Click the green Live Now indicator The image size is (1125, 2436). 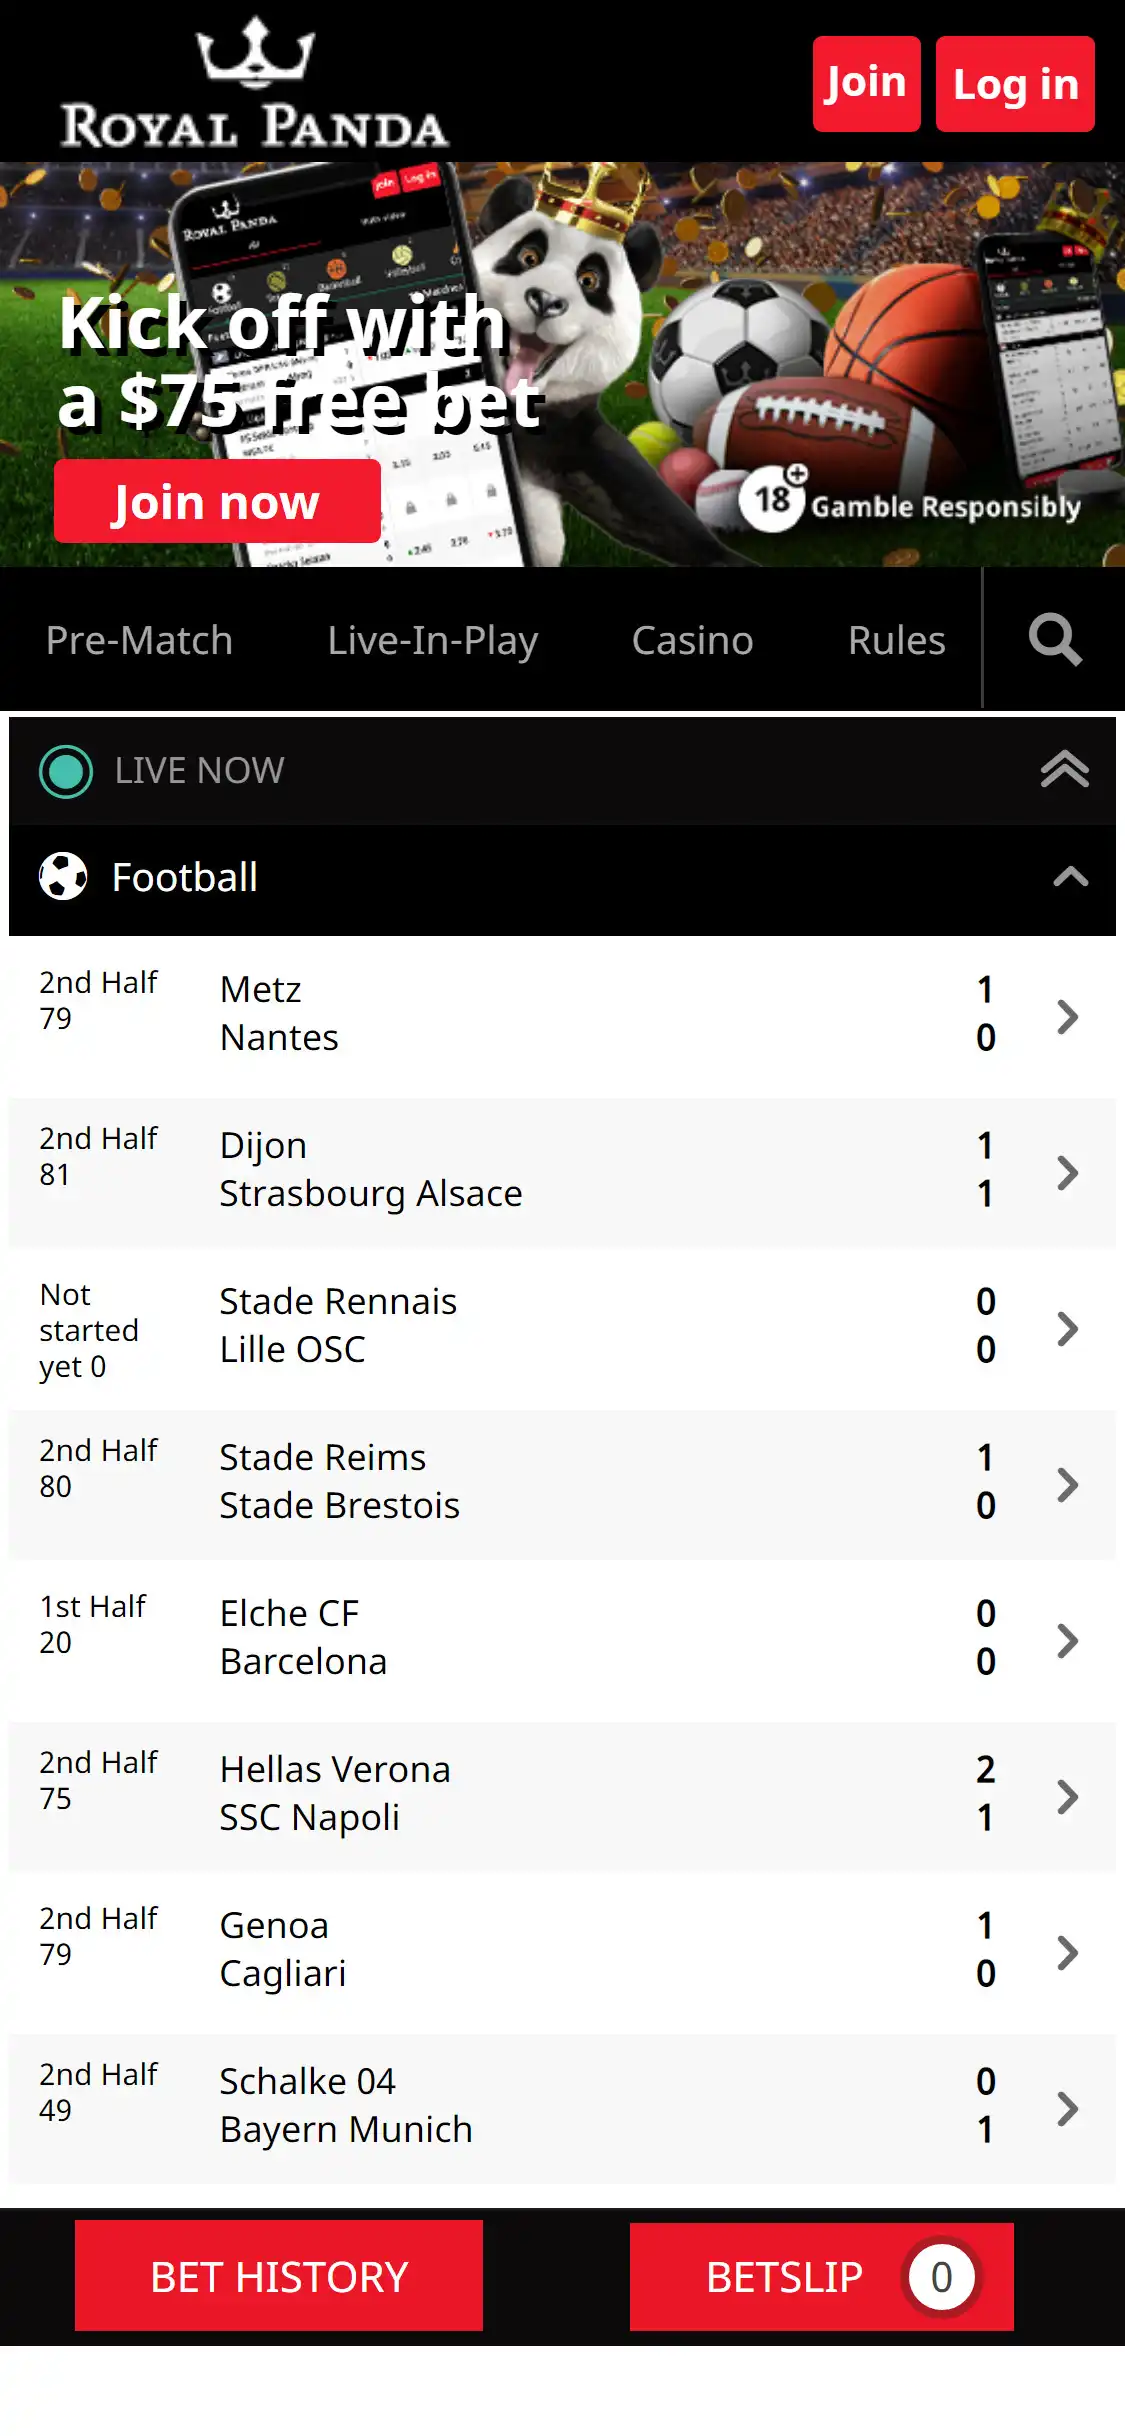66,771
